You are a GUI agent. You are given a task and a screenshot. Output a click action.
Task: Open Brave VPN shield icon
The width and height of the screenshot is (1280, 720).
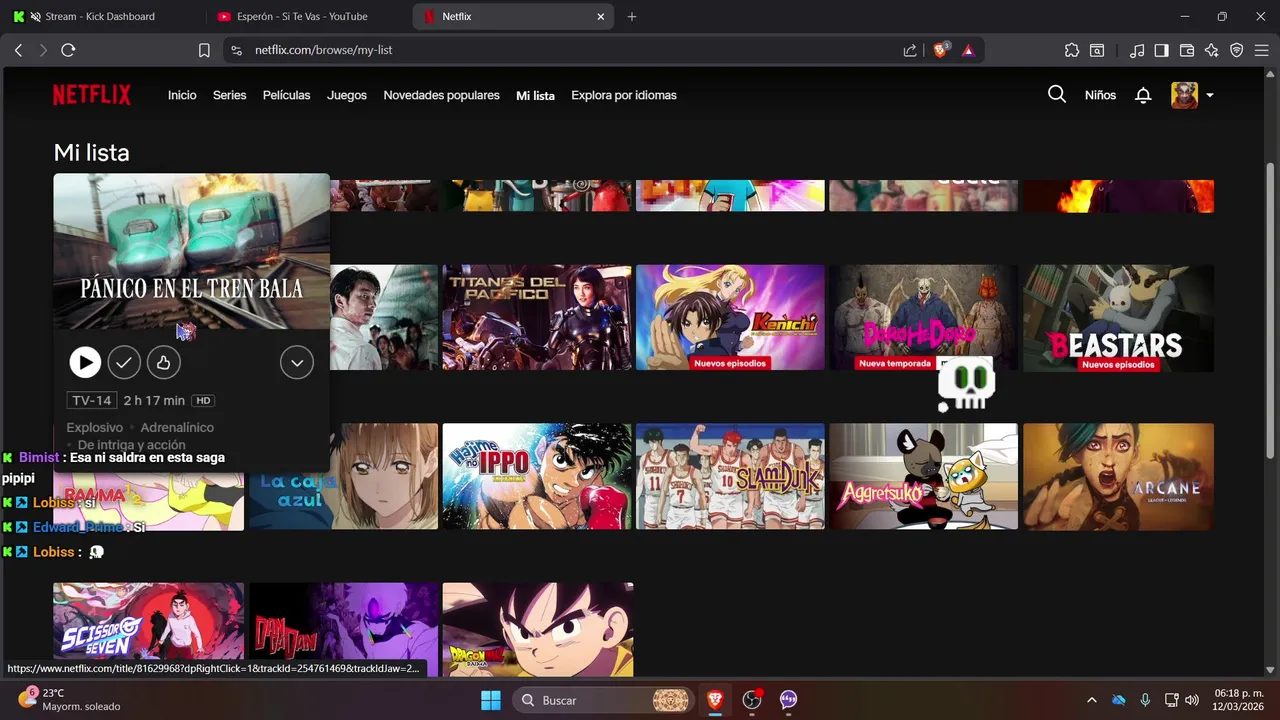(1237, 50)
